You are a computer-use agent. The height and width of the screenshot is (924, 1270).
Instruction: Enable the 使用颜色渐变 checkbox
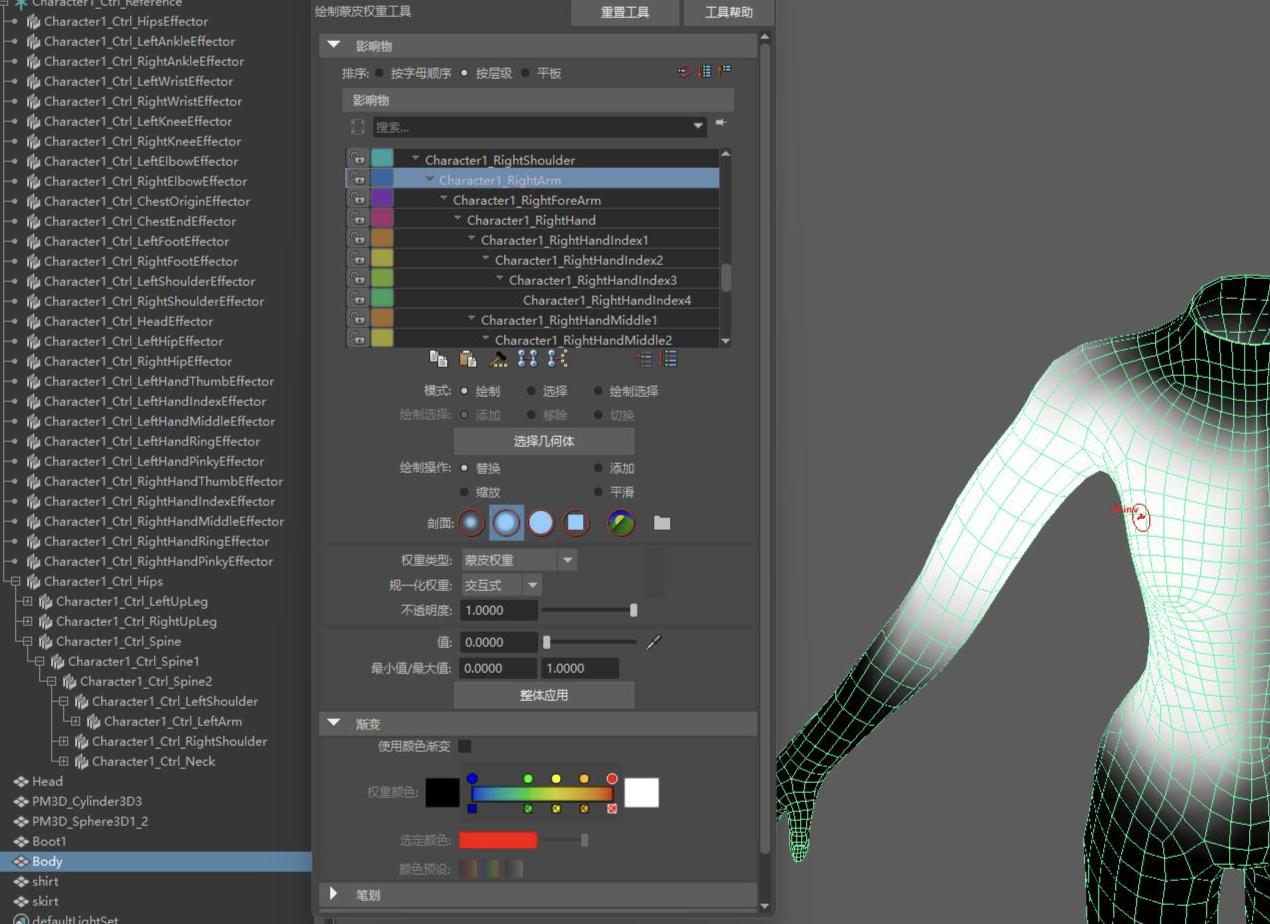[464, 746]
